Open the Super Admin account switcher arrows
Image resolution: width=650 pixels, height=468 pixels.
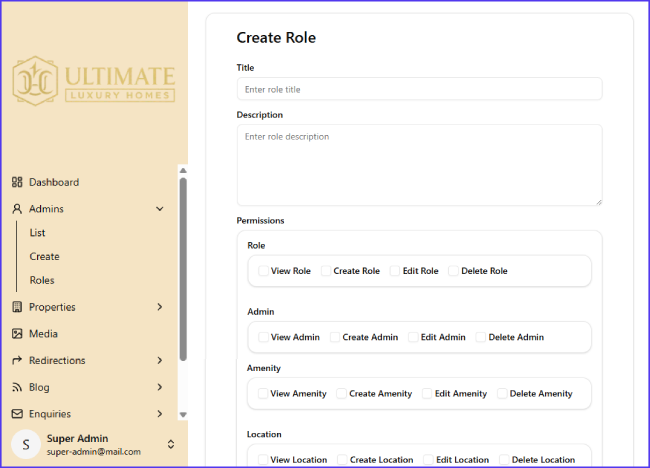tap(171, 444)
